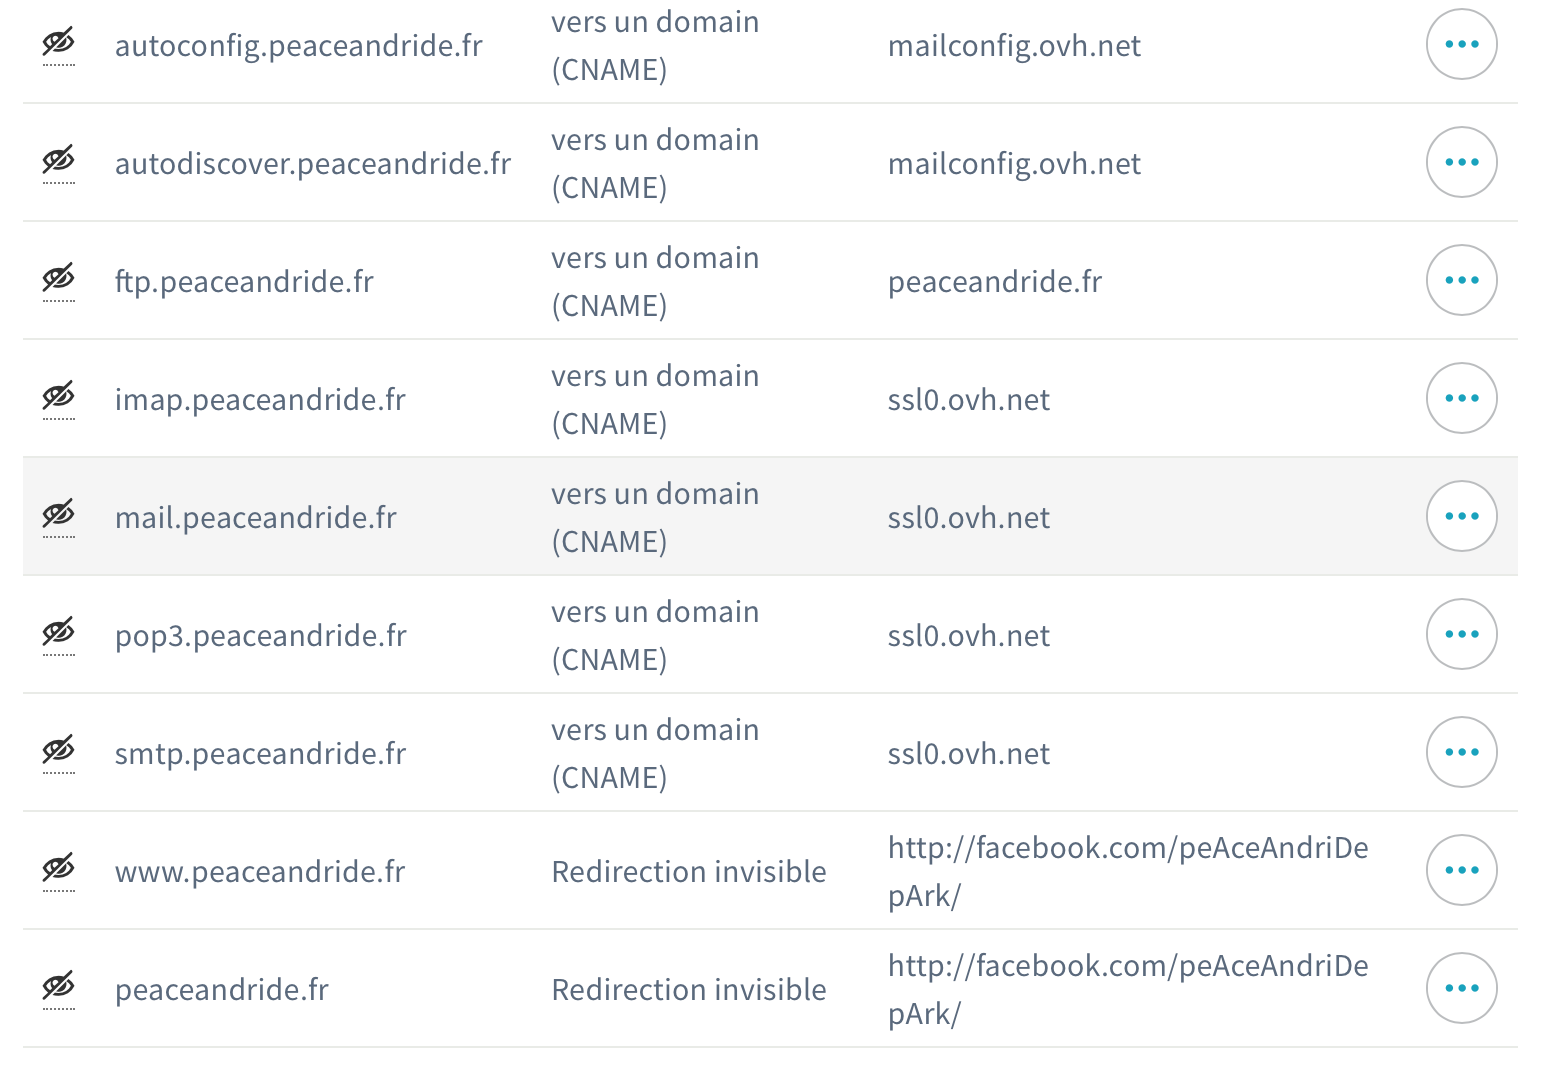Open more-actions button for pop3.peaceandride.fr
Viewport: 1552px width, 1070px height.
1461,634
